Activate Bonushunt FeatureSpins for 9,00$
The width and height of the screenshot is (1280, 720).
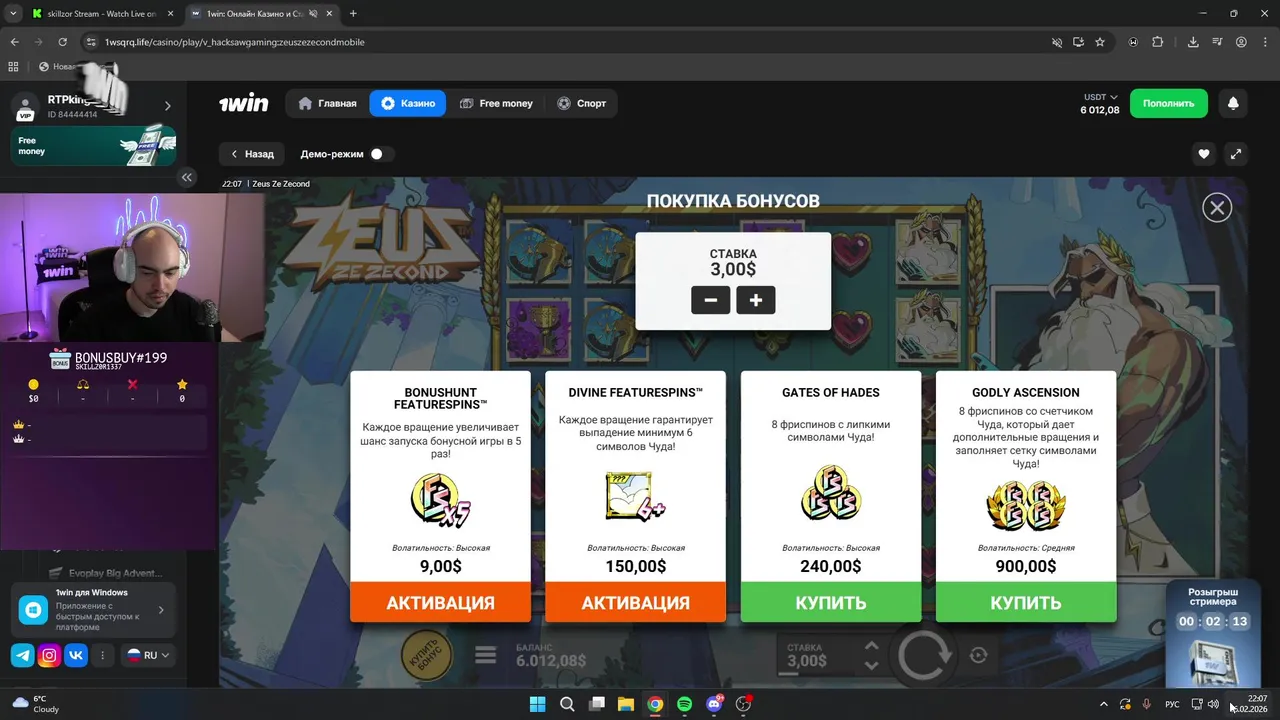[440, 603]
